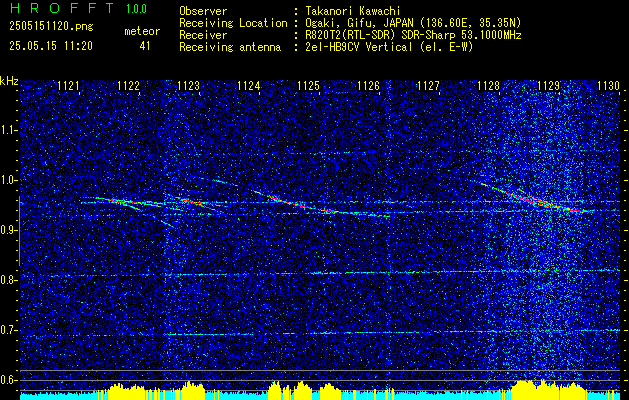Click the HROFFT title text
Screen dimensions: 629x400
[62, 8]
